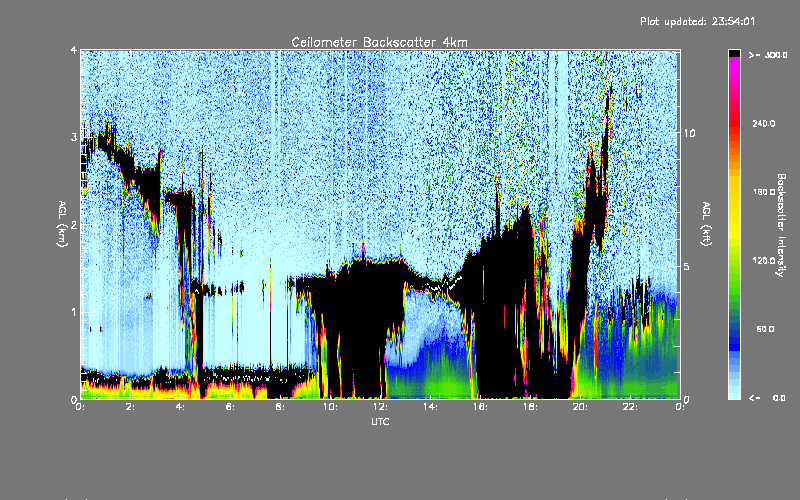The width and height of the screenshot is (800, 500).
Task: Click the '2:' UTC time tick
Action: 130,407
